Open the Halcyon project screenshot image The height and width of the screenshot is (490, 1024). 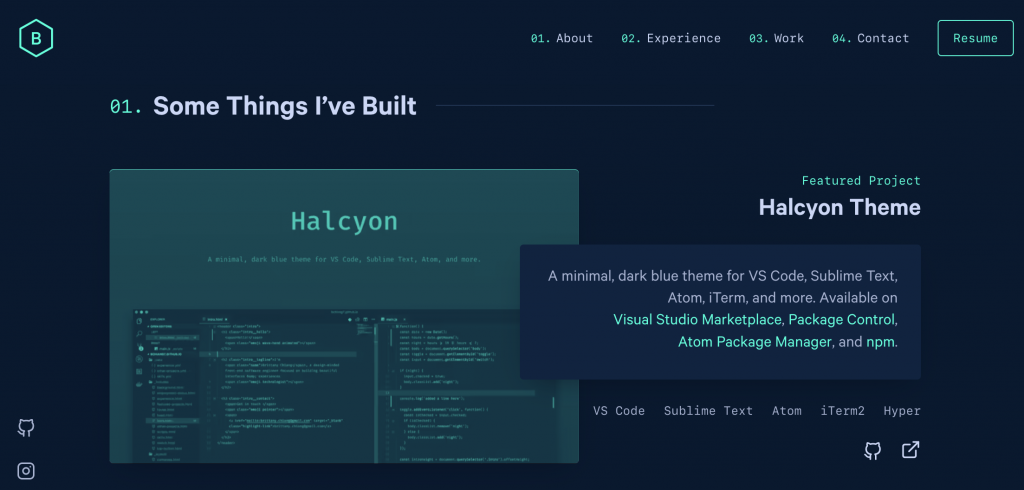344,316
